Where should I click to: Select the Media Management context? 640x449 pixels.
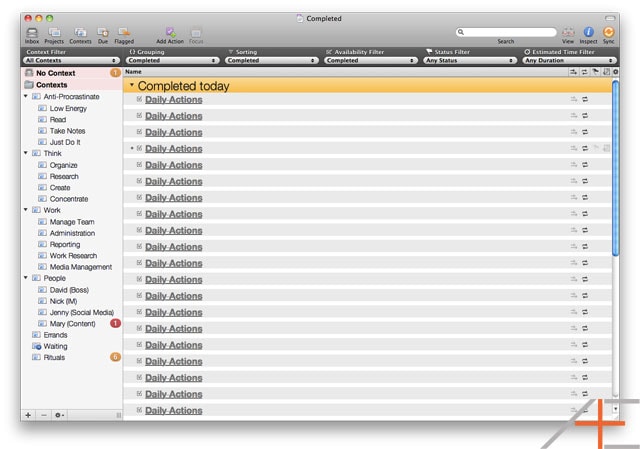pos(81,267)
